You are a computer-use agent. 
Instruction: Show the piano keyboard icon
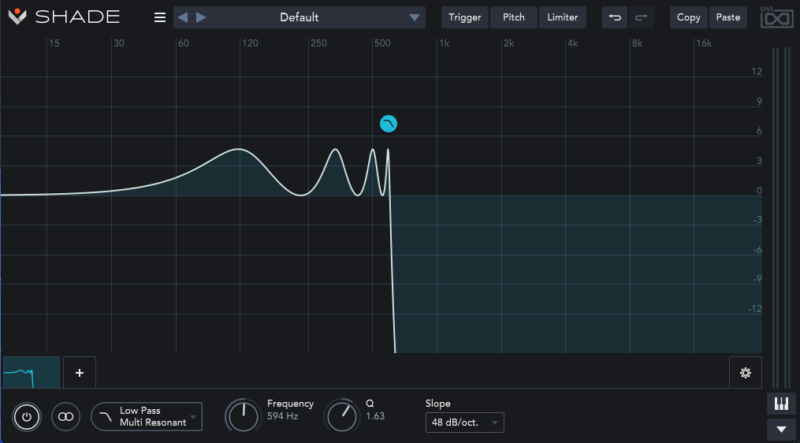point(781,404)
